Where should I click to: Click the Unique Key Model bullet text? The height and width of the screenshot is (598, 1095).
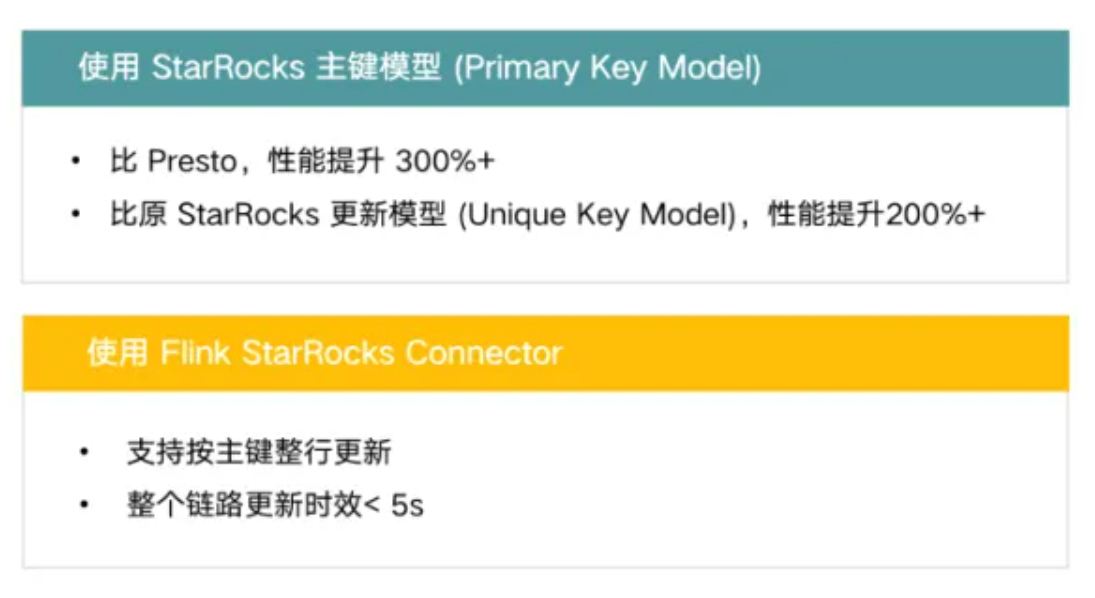548,214
